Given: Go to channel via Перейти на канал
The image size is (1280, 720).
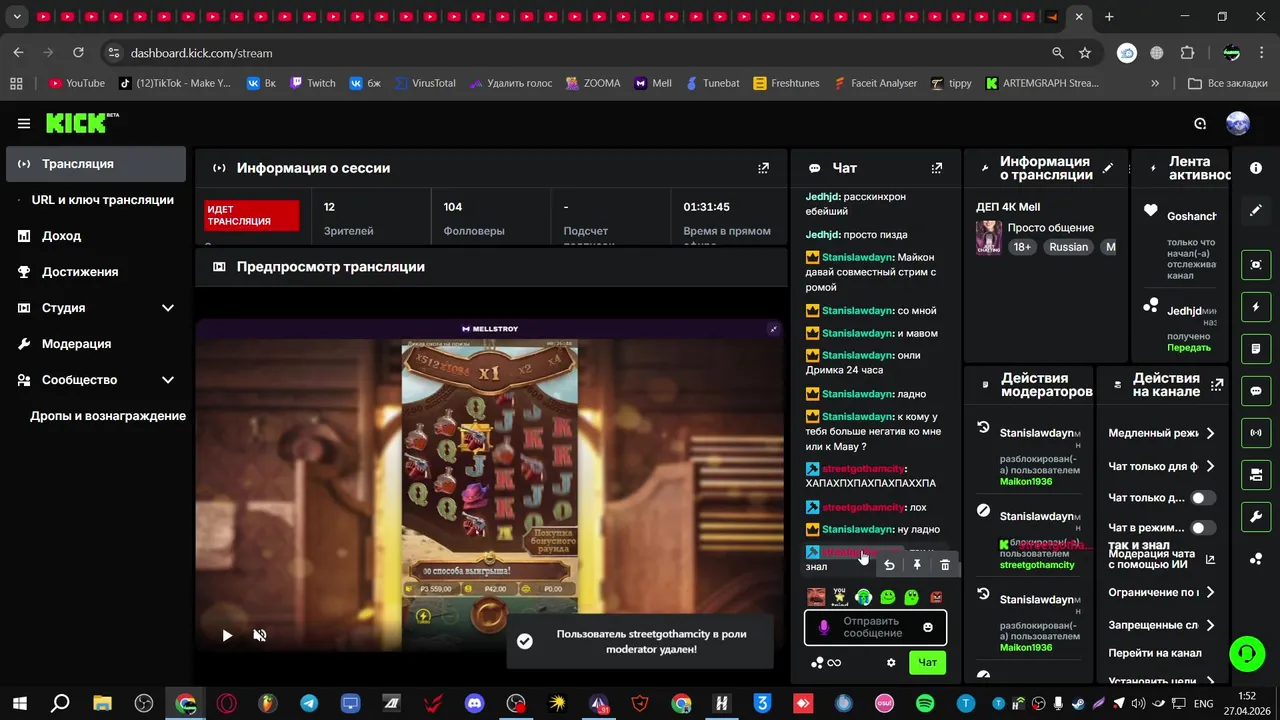Looking at the screenshot, I should point(1155,653).
